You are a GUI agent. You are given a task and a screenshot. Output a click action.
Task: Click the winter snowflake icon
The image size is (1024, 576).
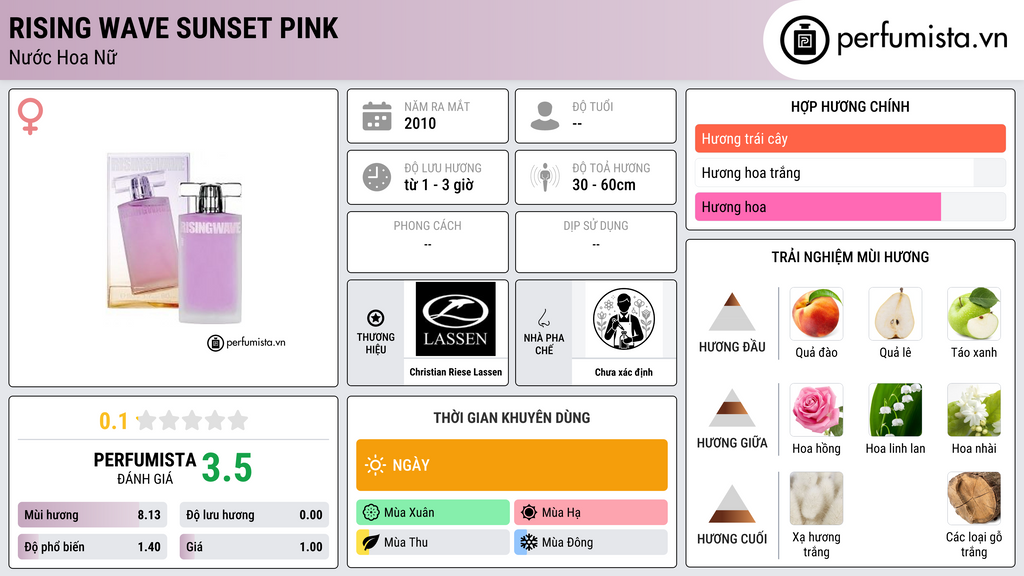tap(529, 542)
